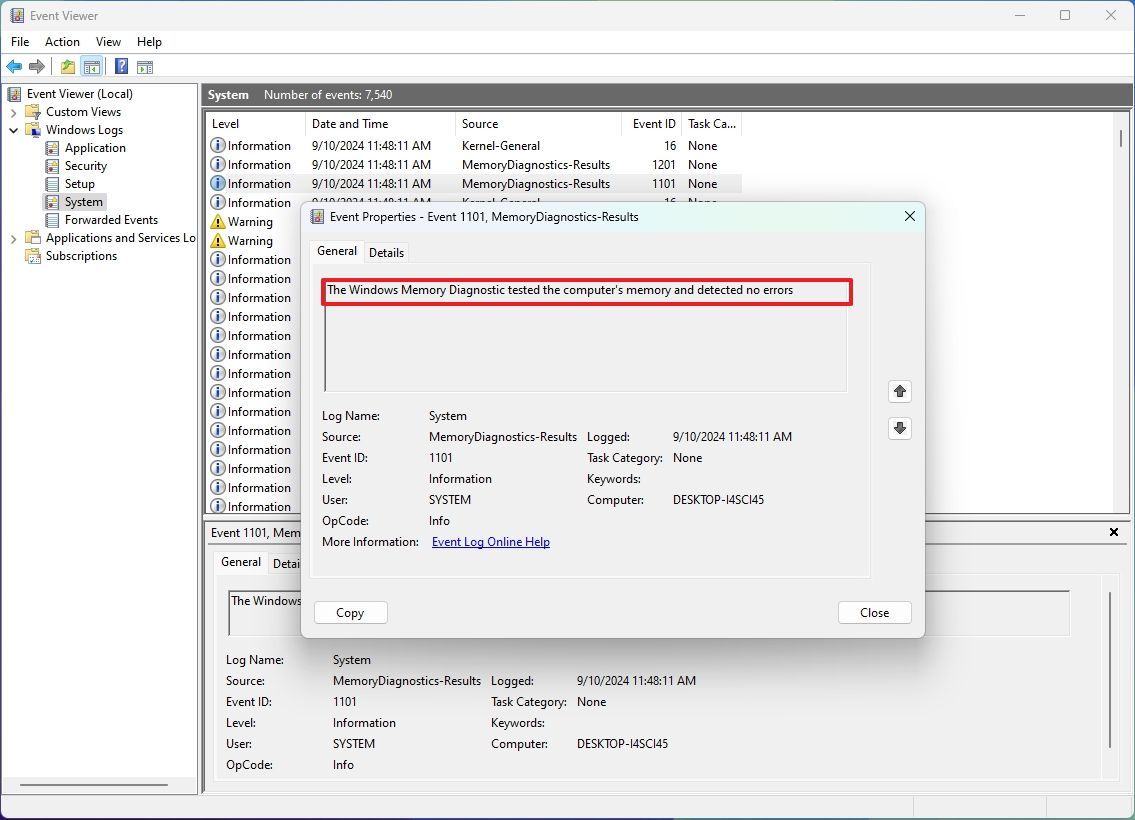The width and height of the screenshot is (1135, 820).
Task: Open a saved log via the folder toolbar icon
Action: [x=66, y=66]
